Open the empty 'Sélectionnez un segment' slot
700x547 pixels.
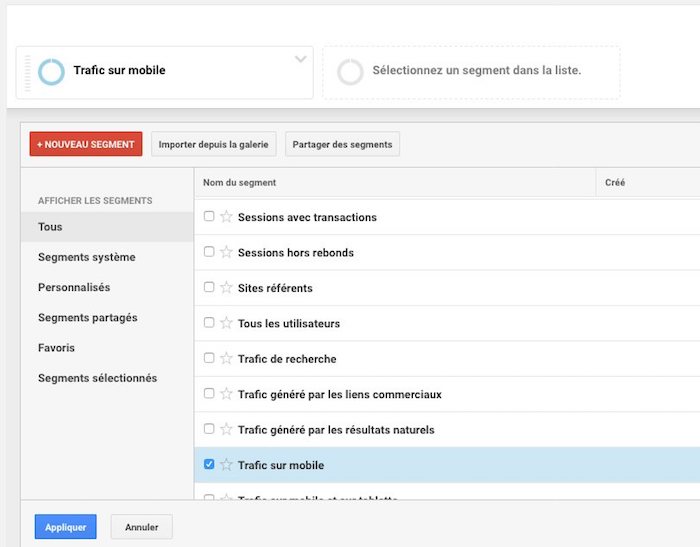(x=470, y=71)
